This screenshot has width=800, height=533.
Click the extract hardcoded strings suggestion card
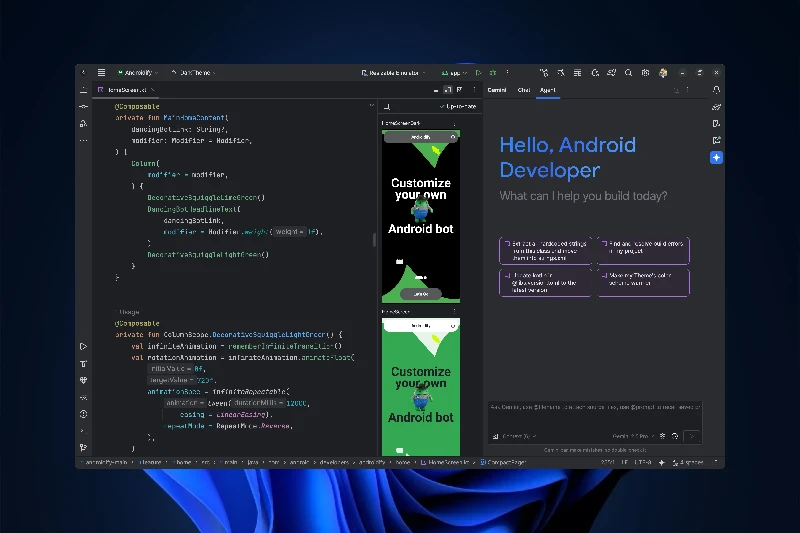coord(545,250)
